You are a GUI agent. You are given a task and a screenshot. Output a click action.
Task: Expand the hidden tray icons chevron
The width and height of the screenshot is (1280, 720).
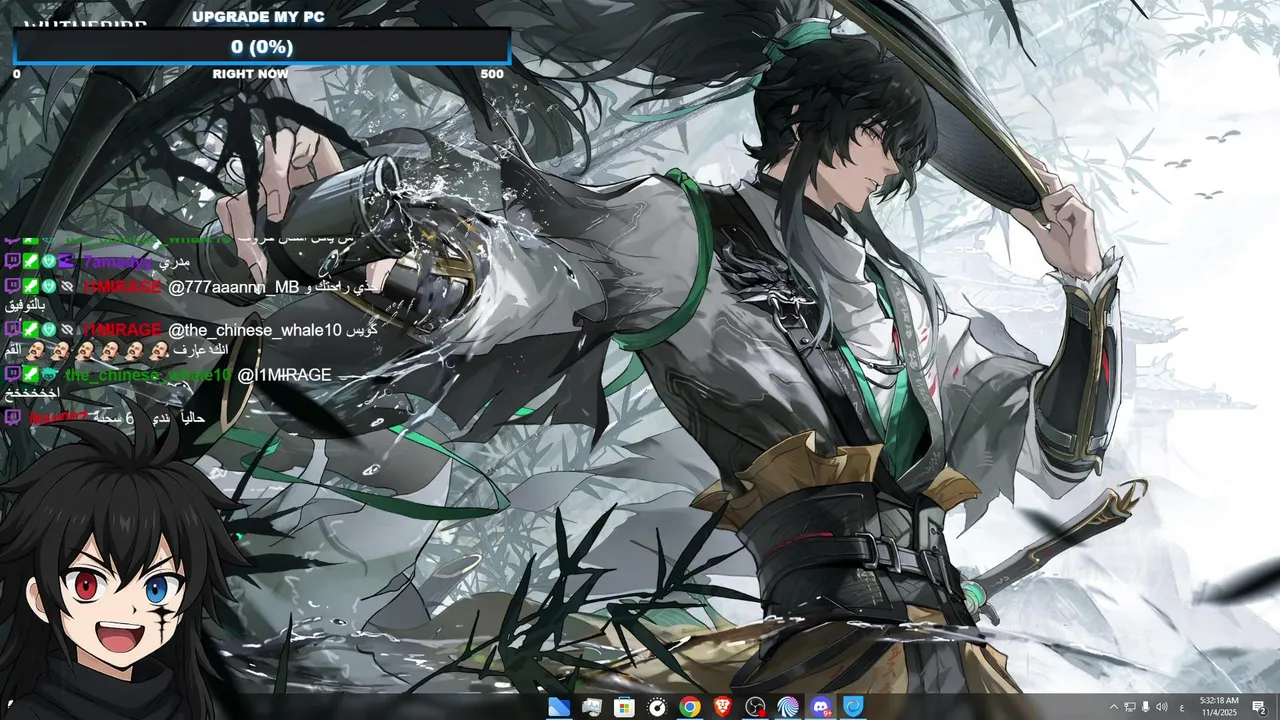(1113, 707)
